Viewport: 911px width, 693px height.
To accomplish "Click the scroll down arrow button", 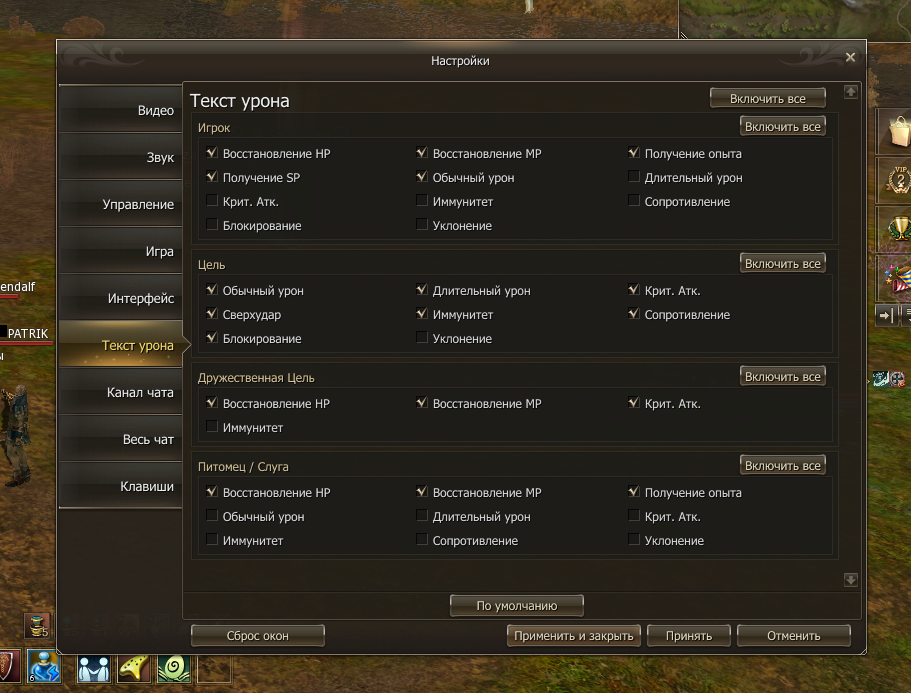I will pos(851,580).
